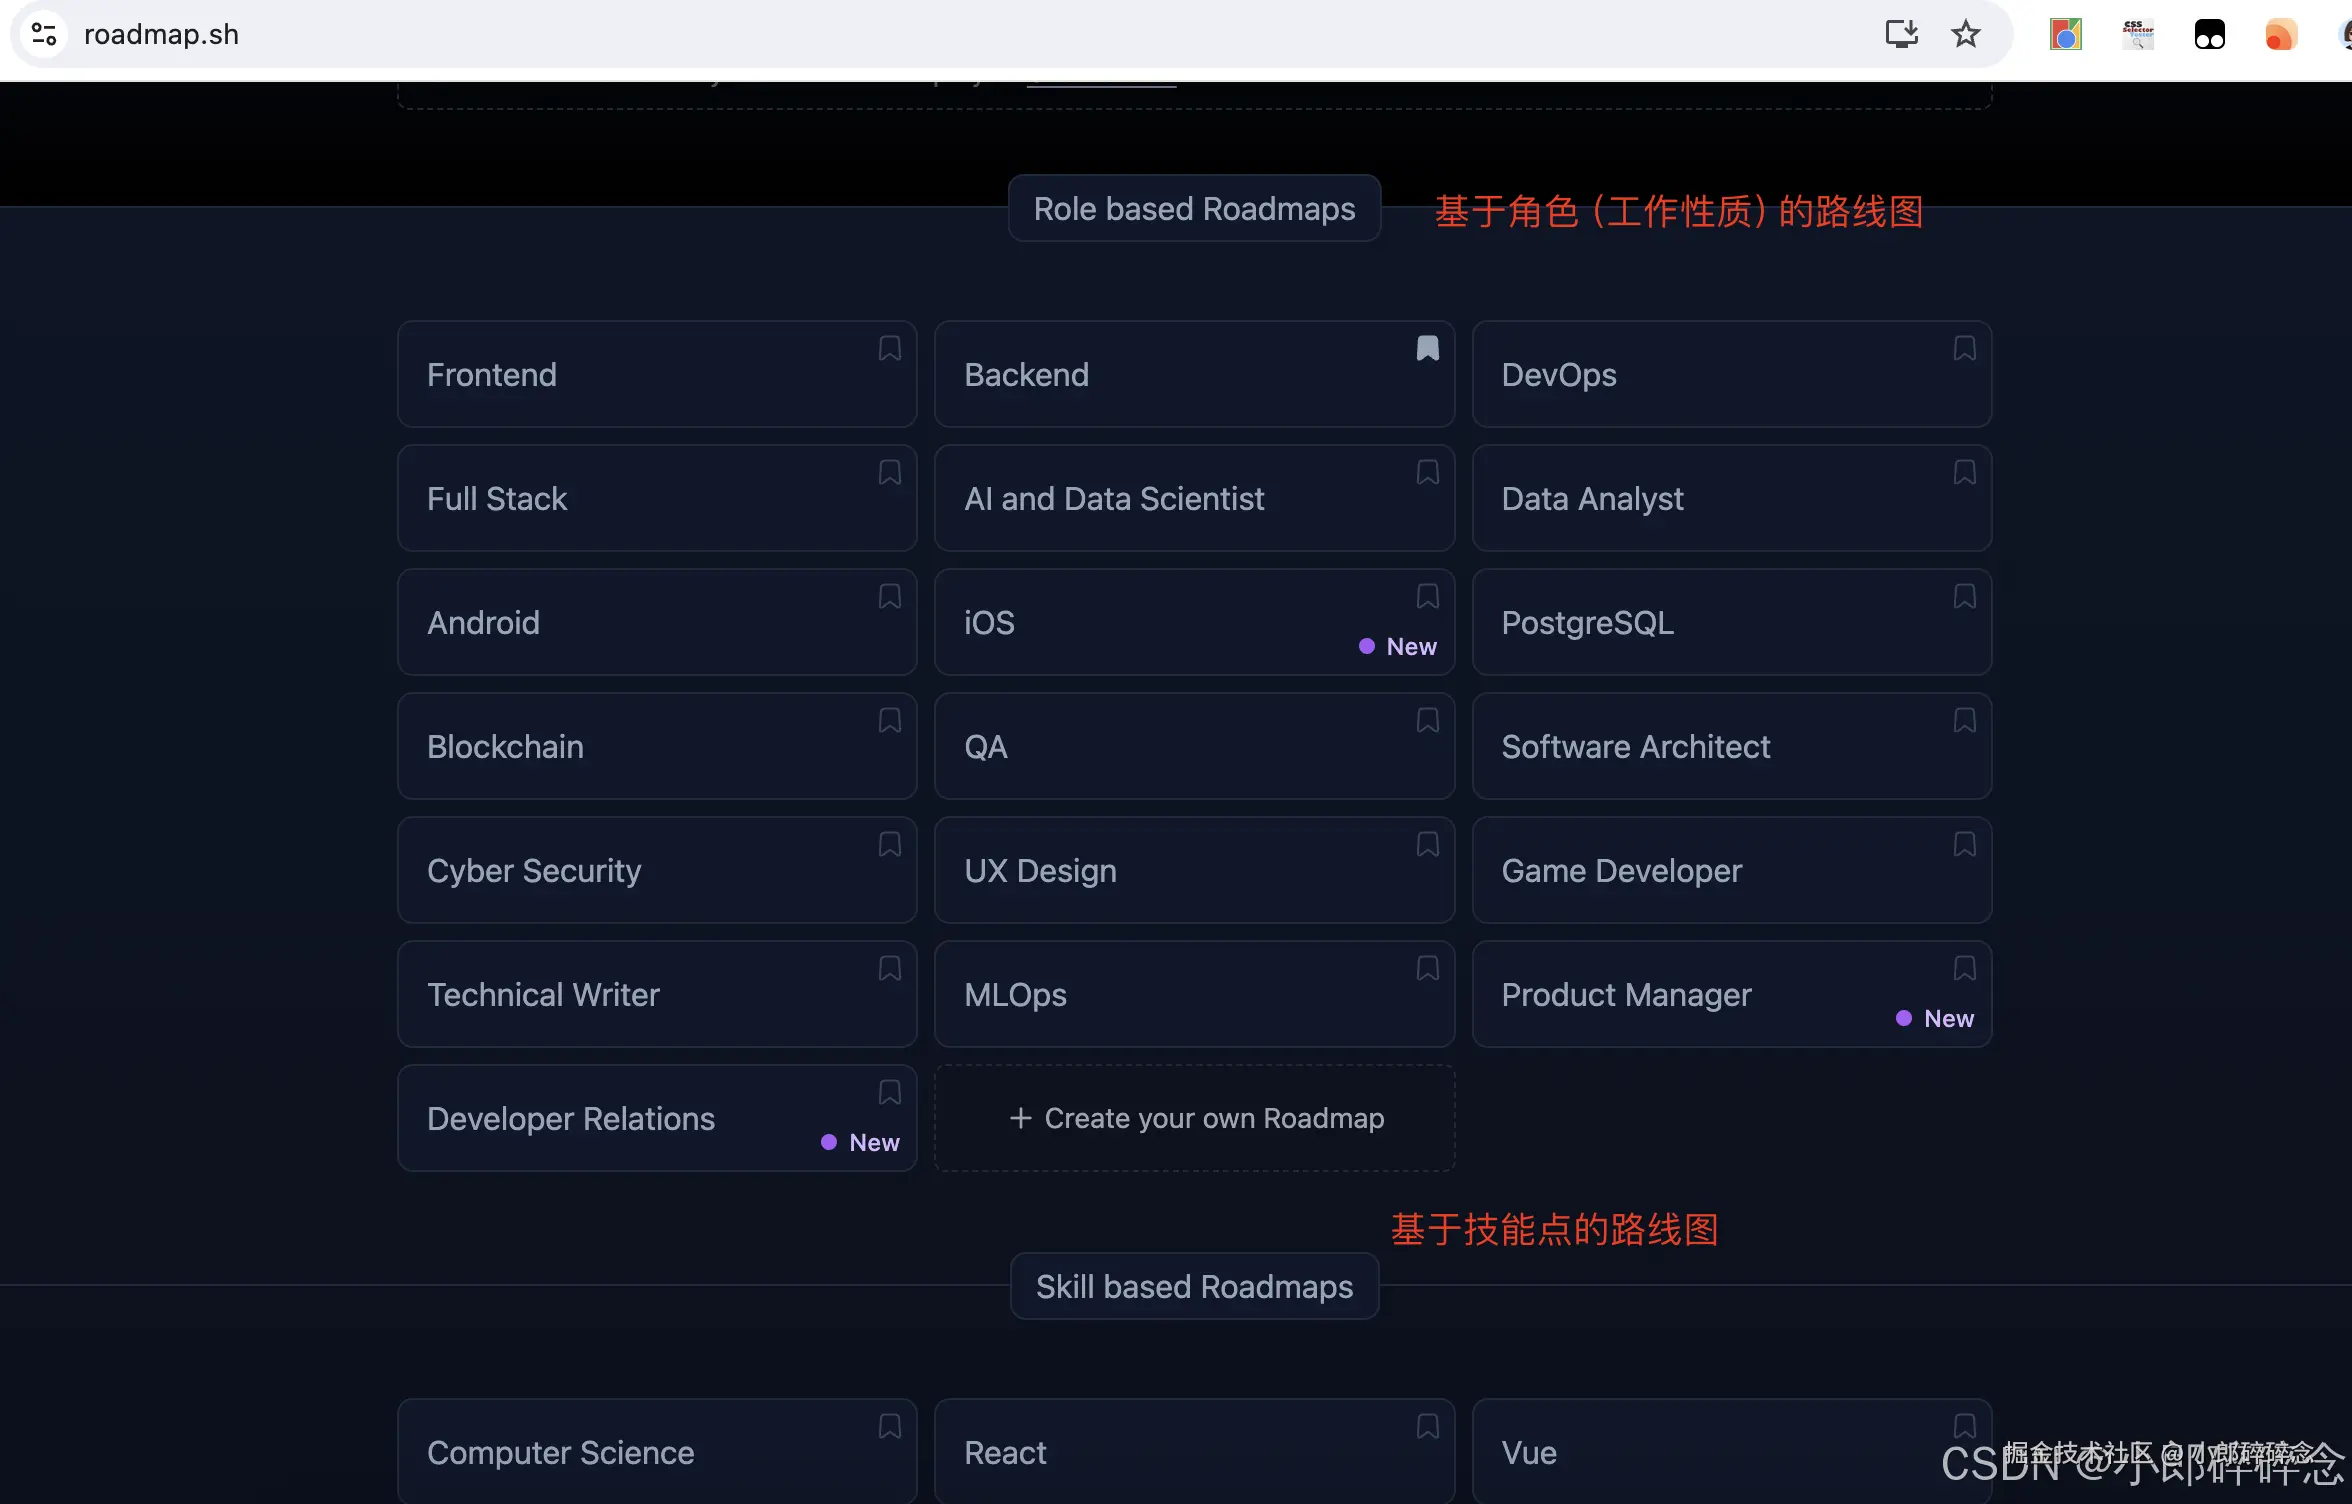The image size is (2352, 1504).
Task: Toggle bookmark for Software Architect
Action: [x=1964, y=720]
